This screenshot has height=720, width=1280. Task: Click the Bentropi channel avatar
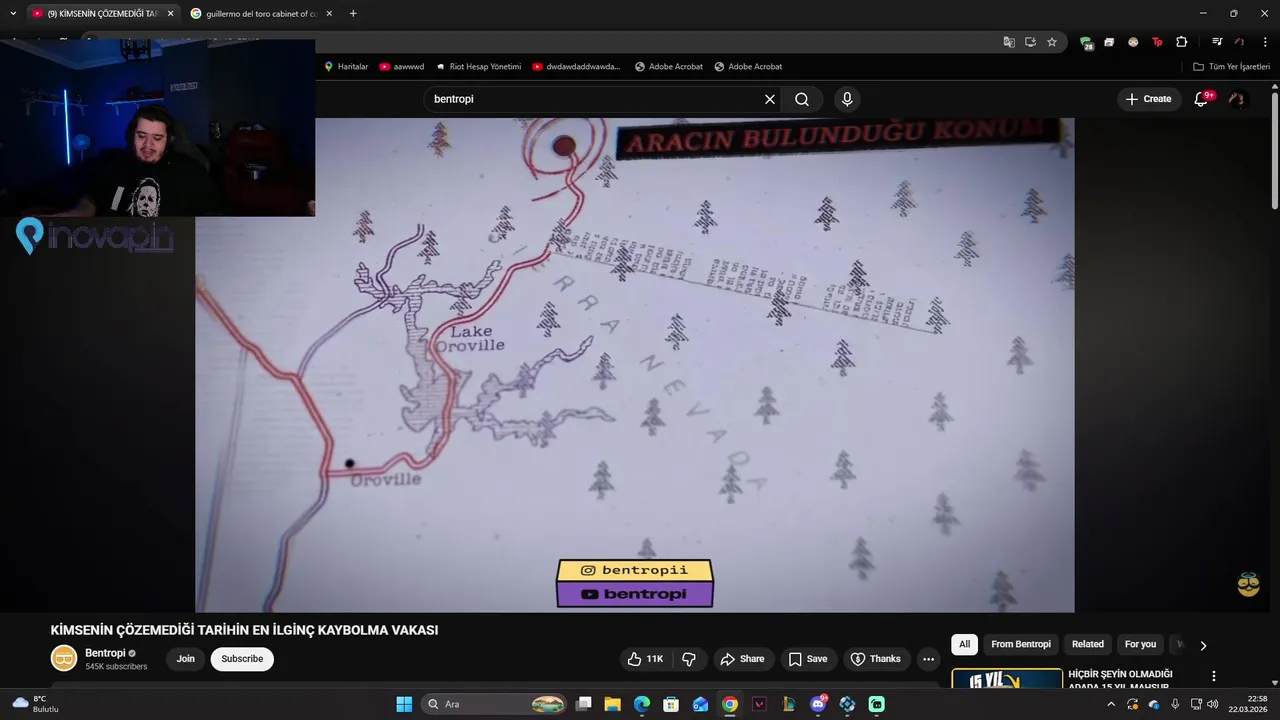(64, 658)
